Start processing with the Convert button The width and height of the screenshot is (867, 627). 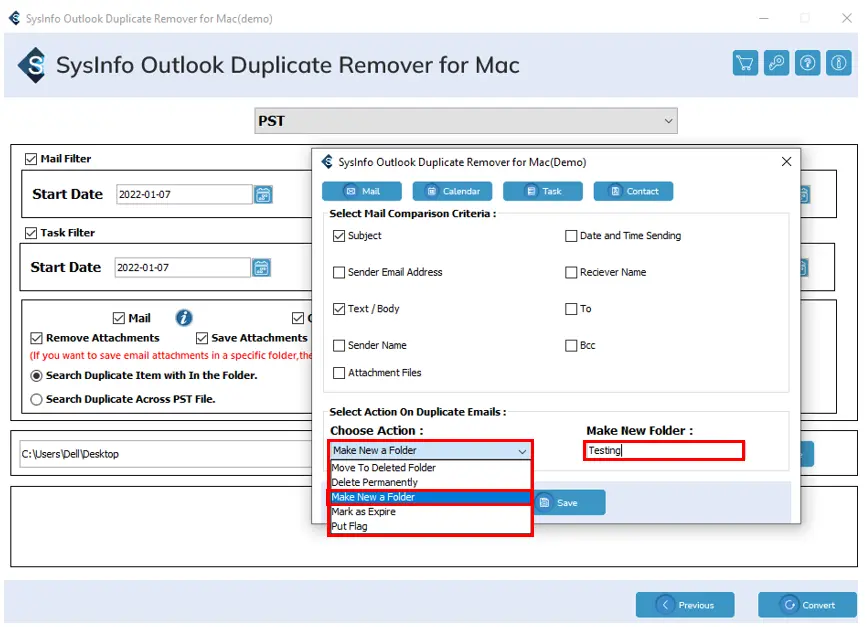pos(807,605)
